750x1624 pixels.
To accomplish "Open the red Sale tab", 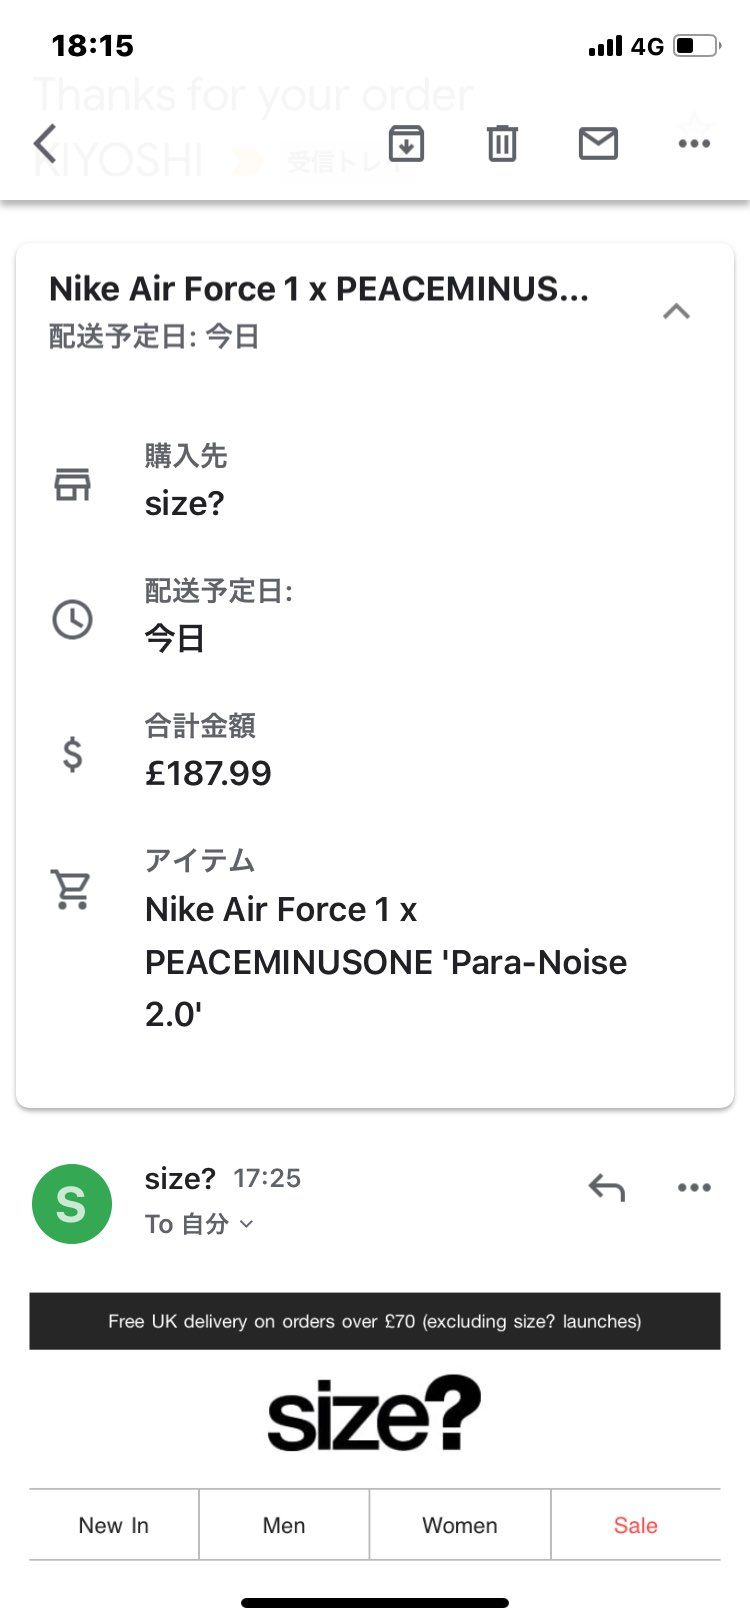I will click(x=635, y=1525).
